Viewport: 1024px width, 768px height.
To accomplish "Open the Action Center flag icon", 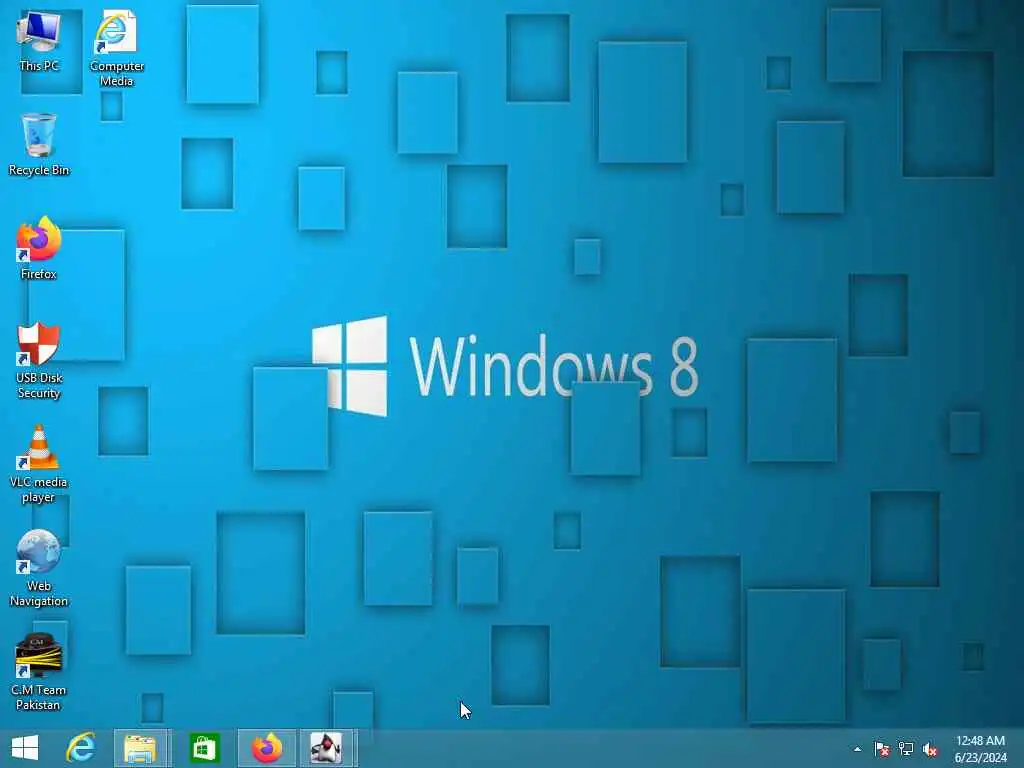I will pos(881,749).
